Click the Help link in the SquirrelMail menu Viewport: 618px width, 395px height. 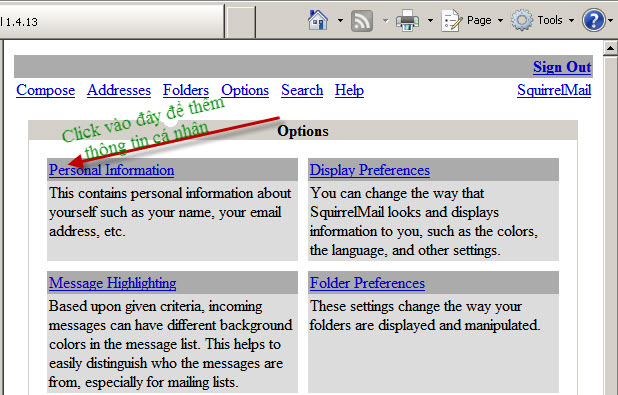click(x=349, y=90)
